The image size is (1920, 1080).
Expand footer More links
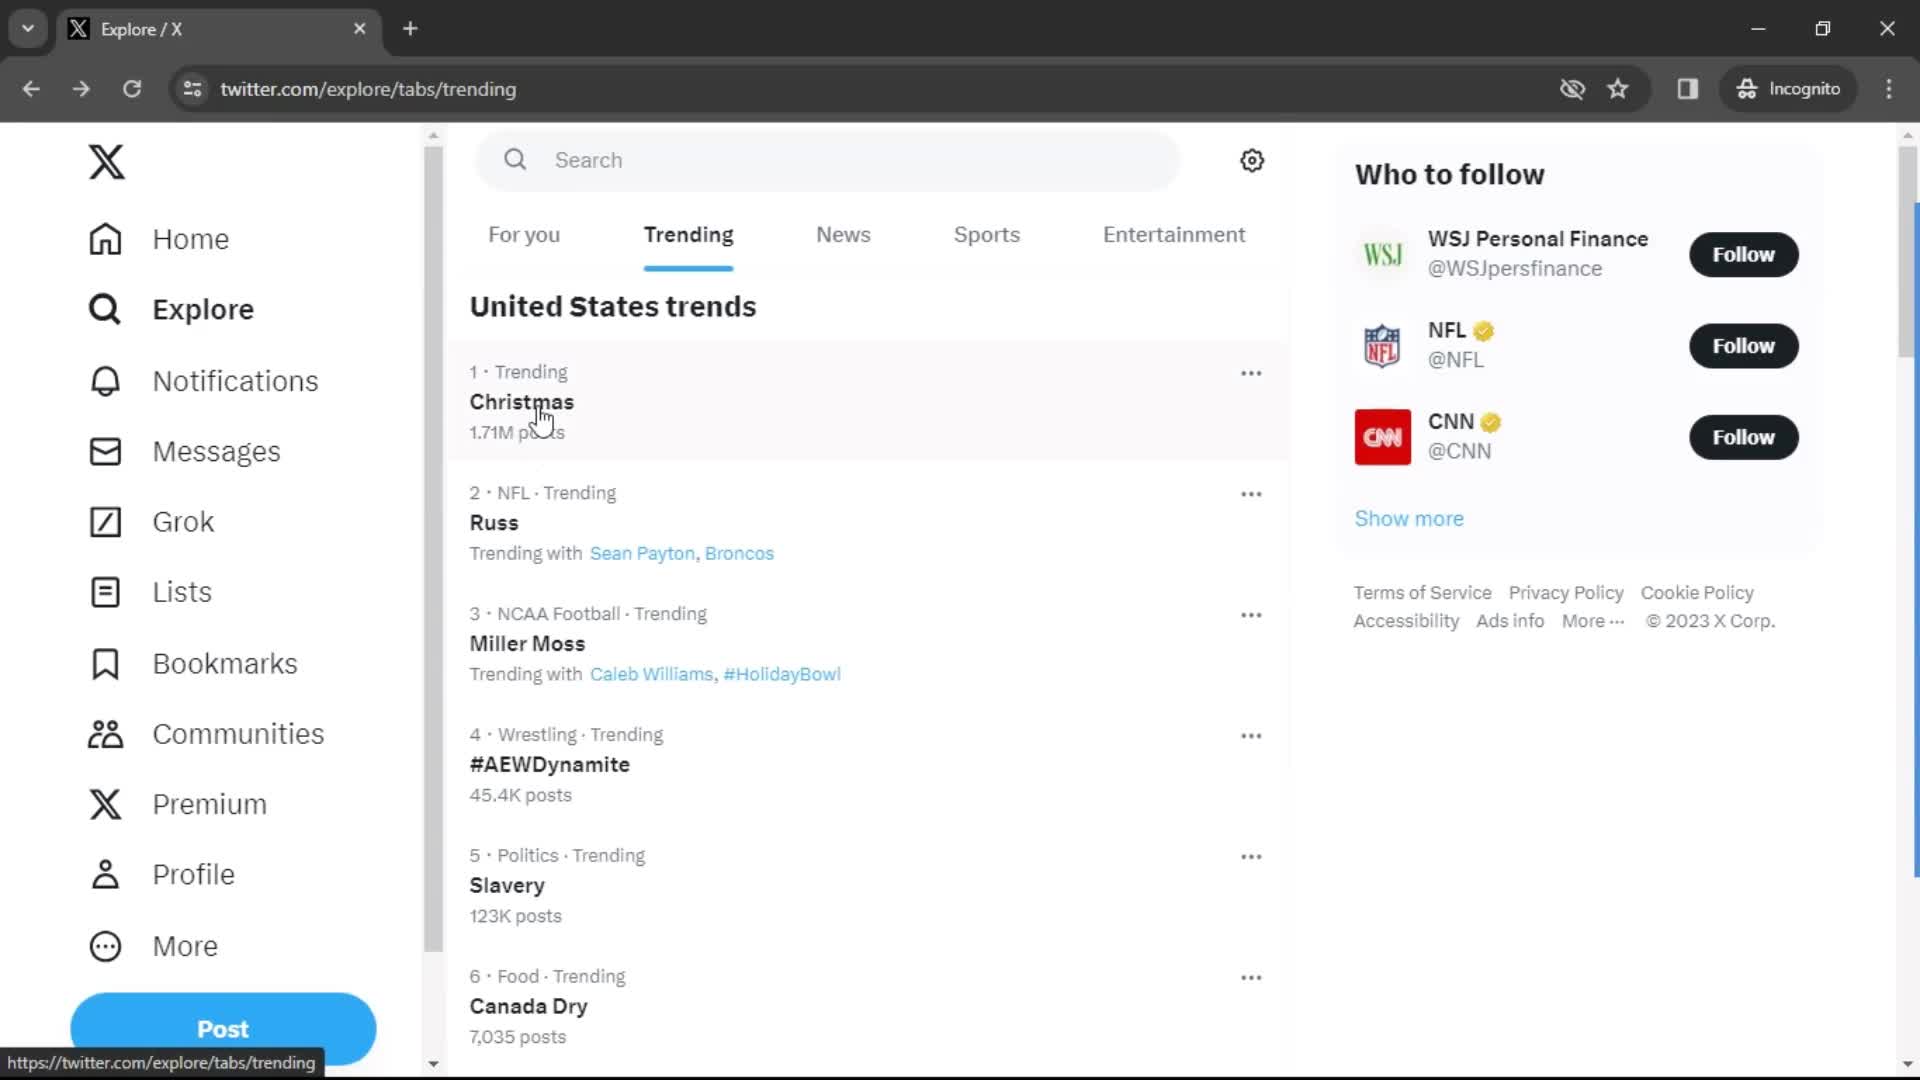pos(1593,621)
